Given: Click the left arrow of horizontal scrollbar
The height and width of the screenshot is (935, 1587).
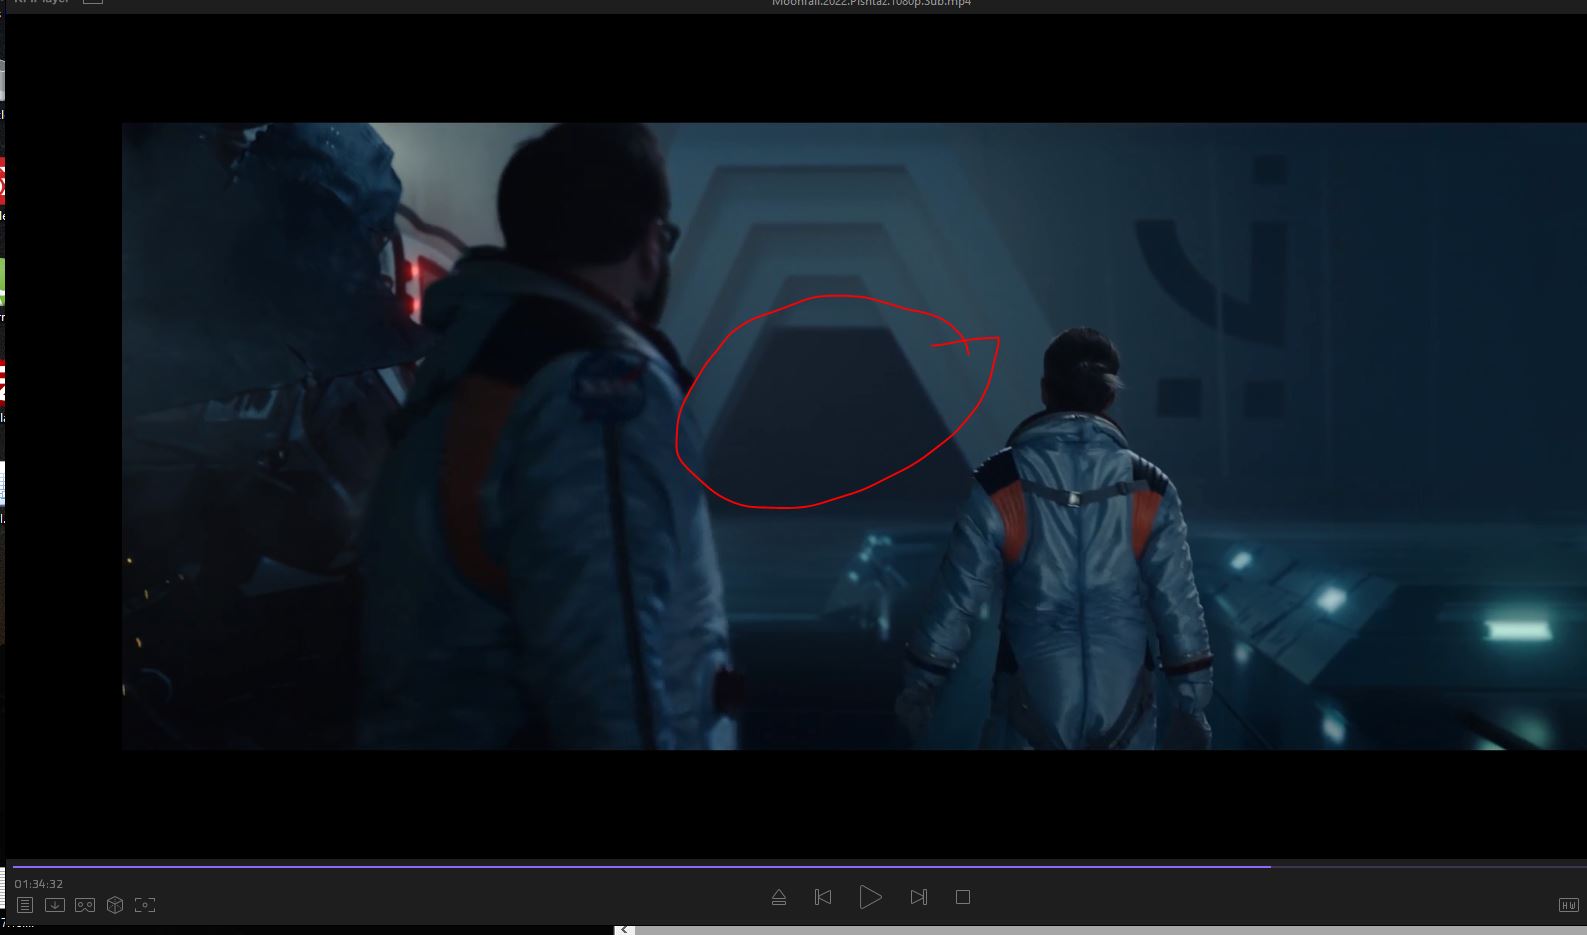Looking at the screenshot, I should [x=624, y=929].
